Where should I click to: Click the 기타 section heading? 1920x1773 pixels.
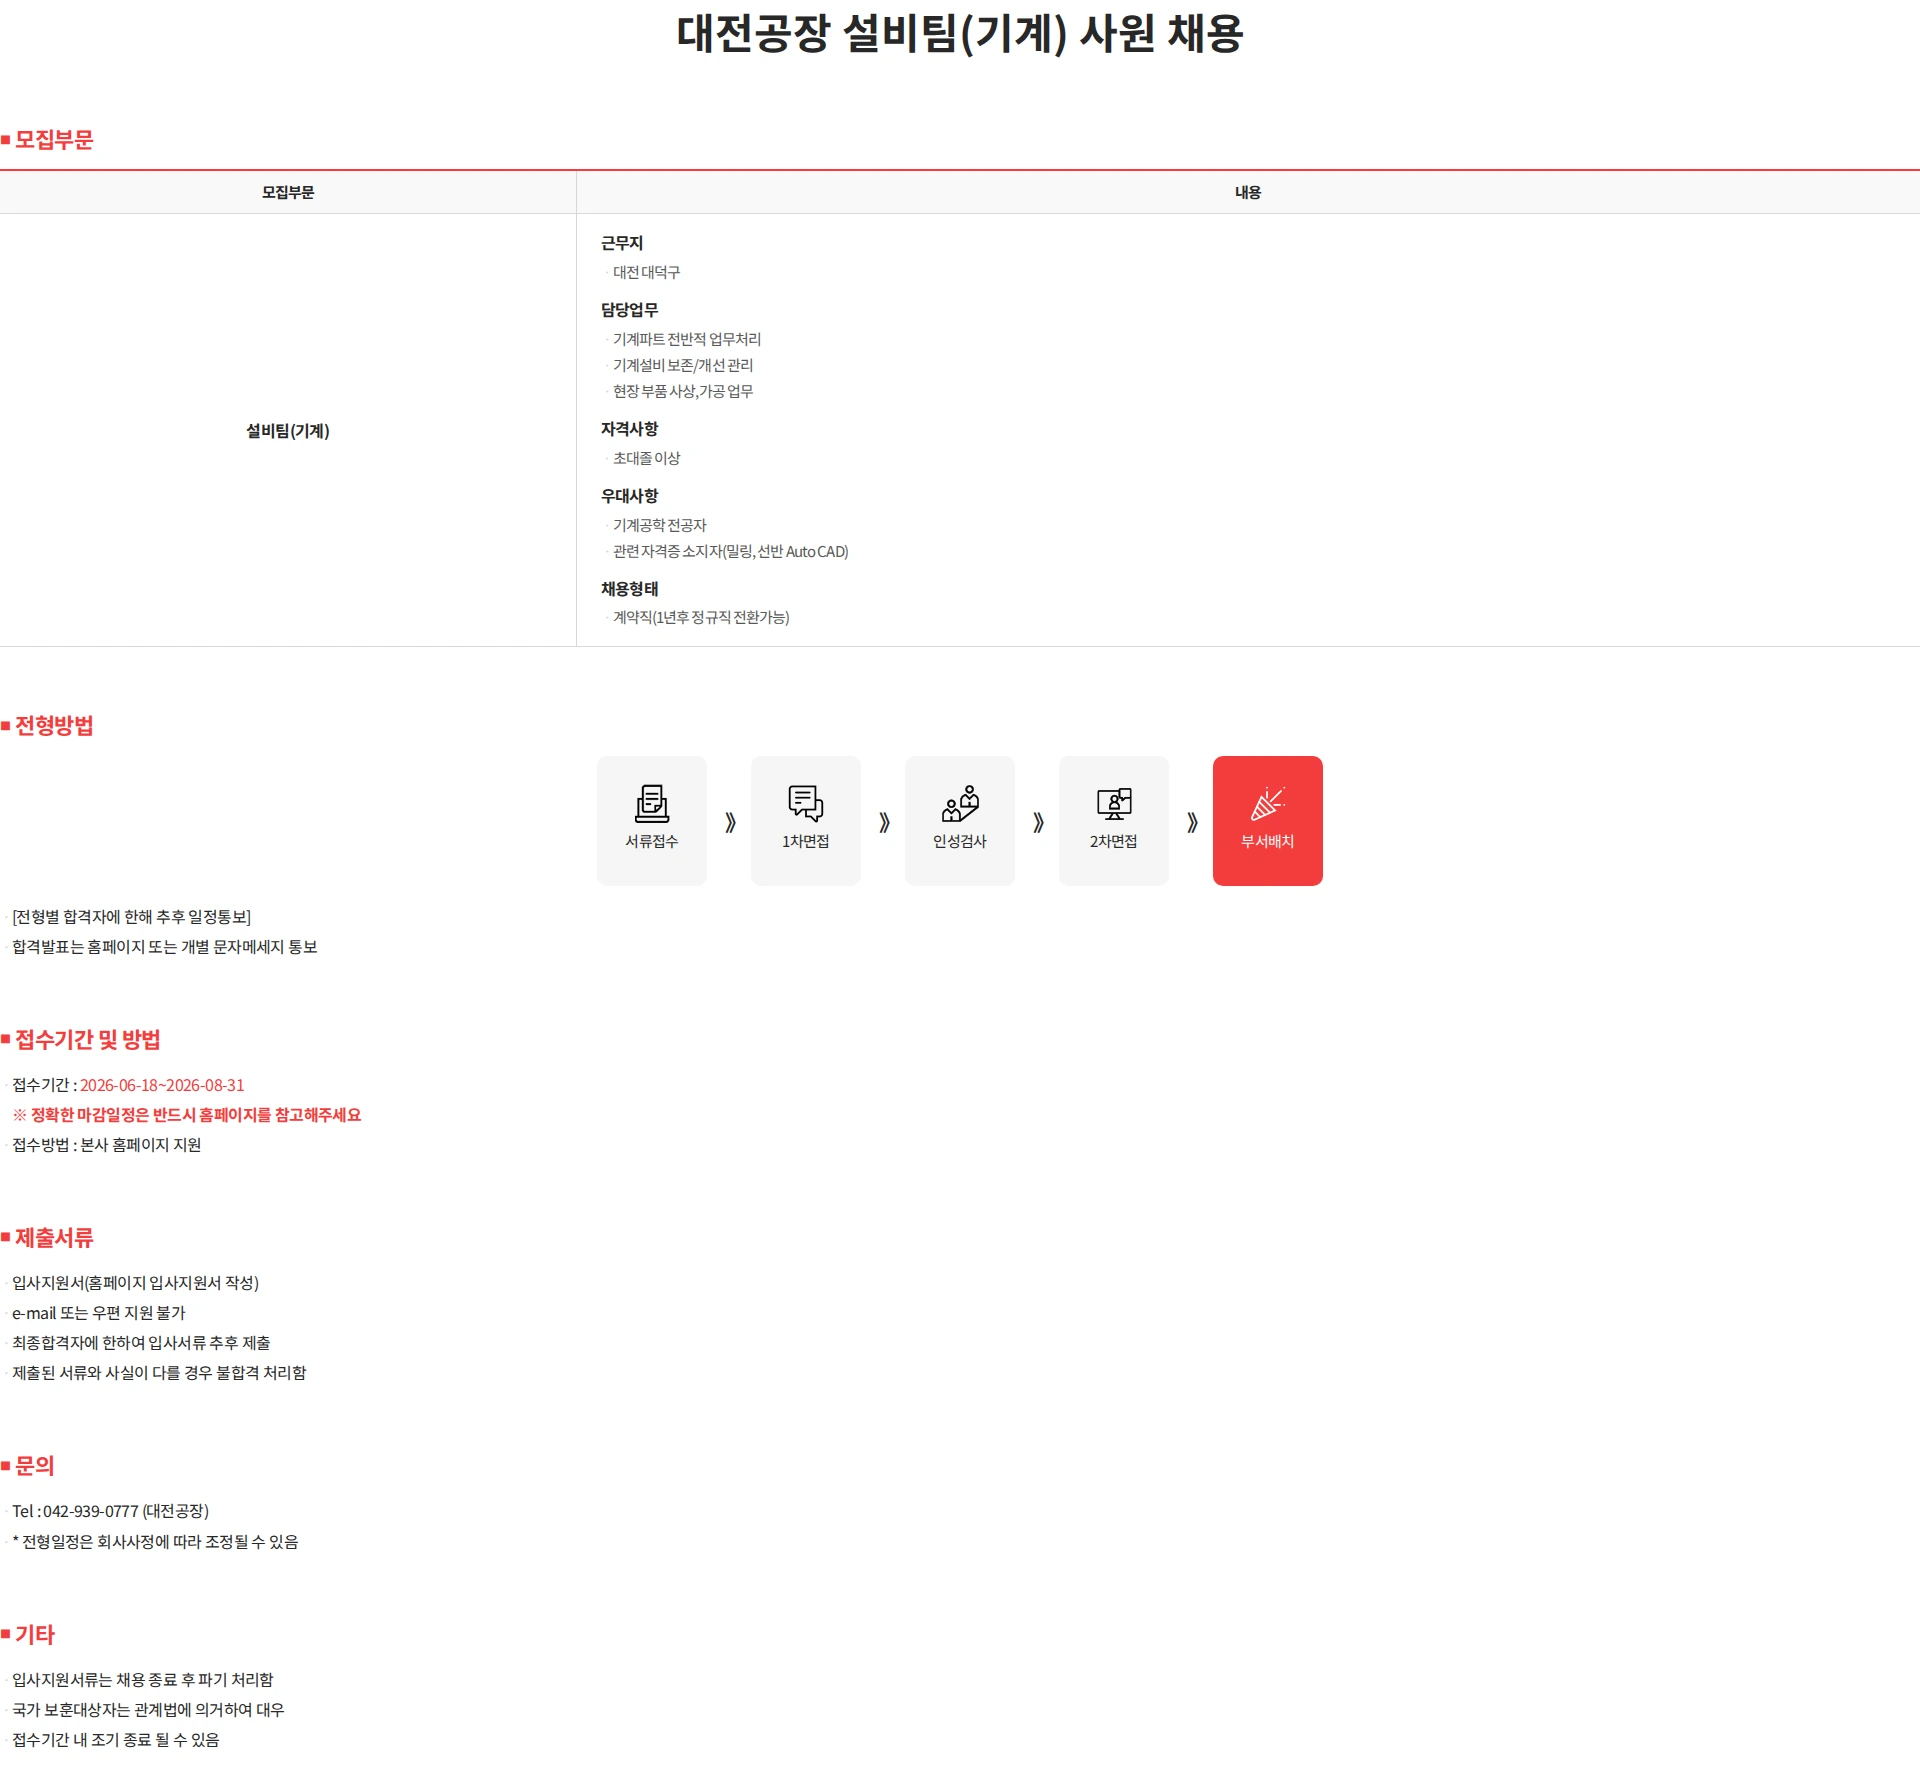click(x=35, y=1635)
